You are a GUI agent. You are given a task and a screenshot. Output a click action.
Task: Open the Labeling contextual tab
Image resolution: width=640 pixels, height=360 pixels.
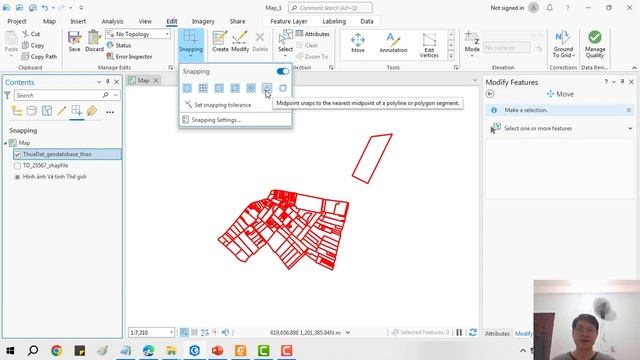(x=334, y=21)
